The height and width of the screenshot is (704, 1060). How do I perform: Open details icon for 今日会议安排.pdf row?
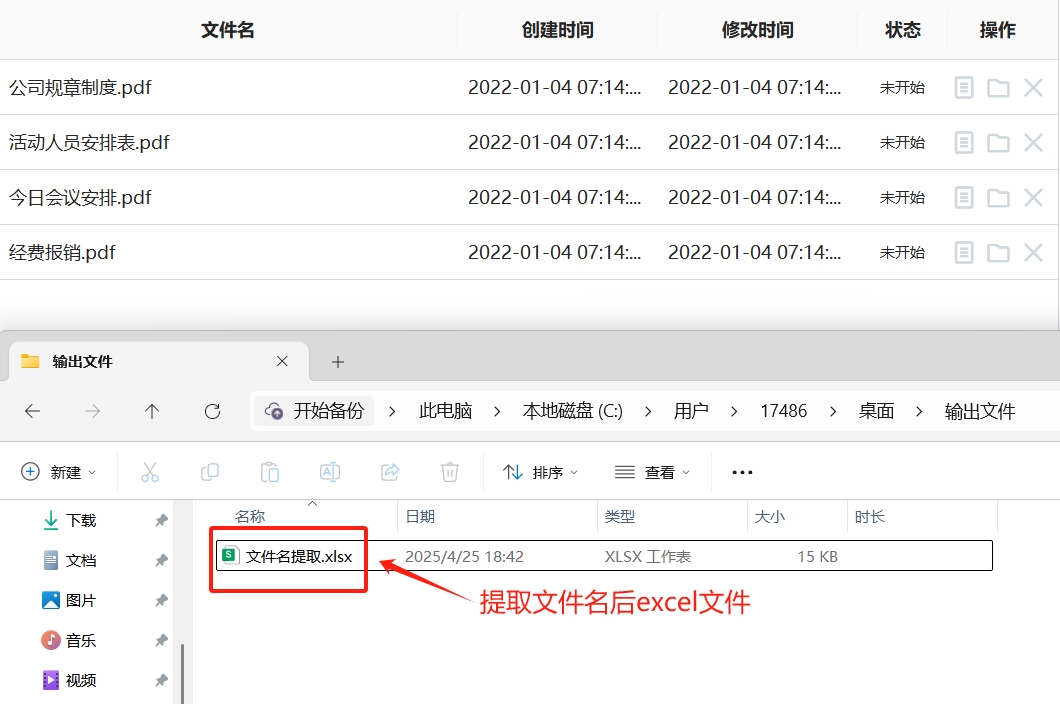[x=964, y=197]
